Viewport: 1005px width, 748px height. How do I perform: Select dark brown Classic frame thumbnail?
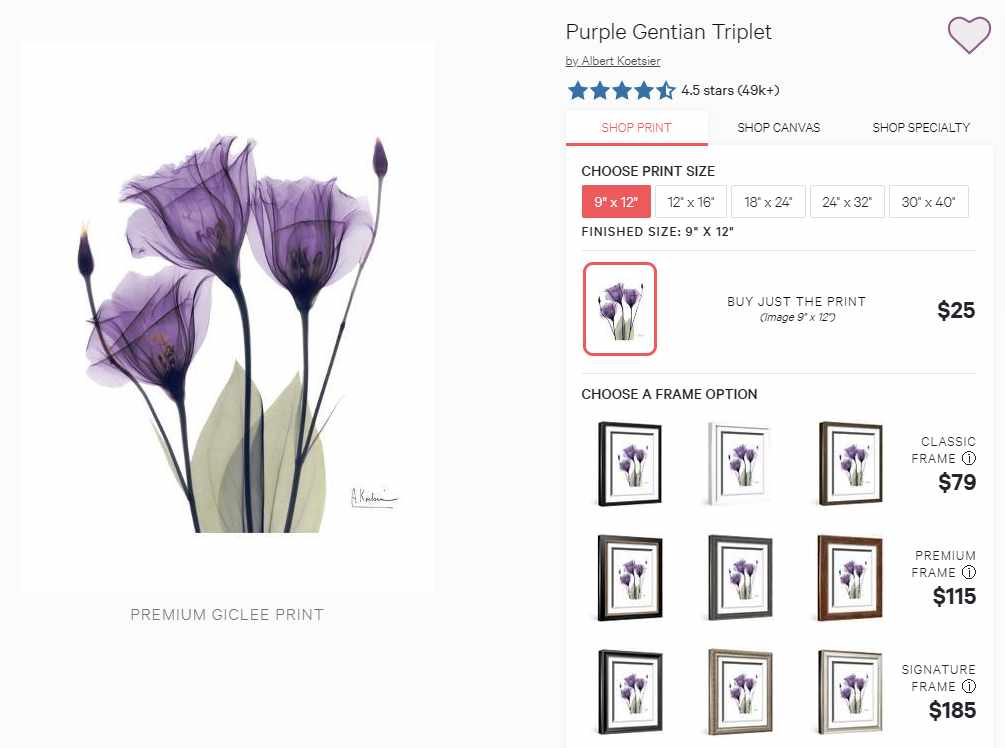[850, 463]
